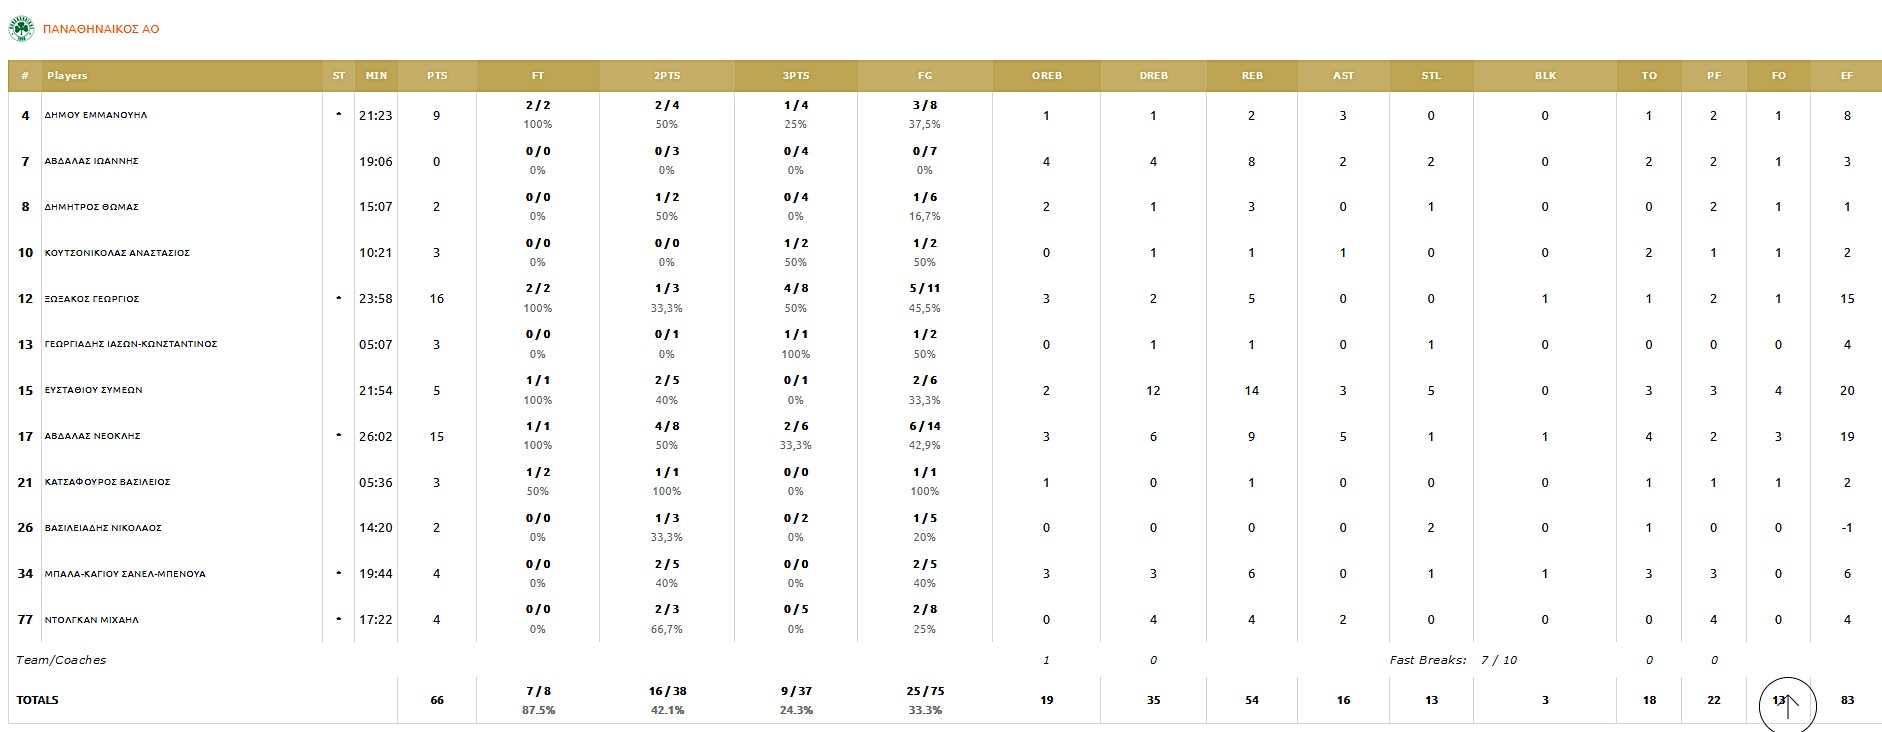Image resolution: width=1882 pixels, height=732 pixels.
Task: Select player ΜΠΑΛΑ-ΚΑΓΙΟΥ ΣΑΝΕΛ-ΜΠΕΝΟΥΑ
Action: [x=125, y=574]
